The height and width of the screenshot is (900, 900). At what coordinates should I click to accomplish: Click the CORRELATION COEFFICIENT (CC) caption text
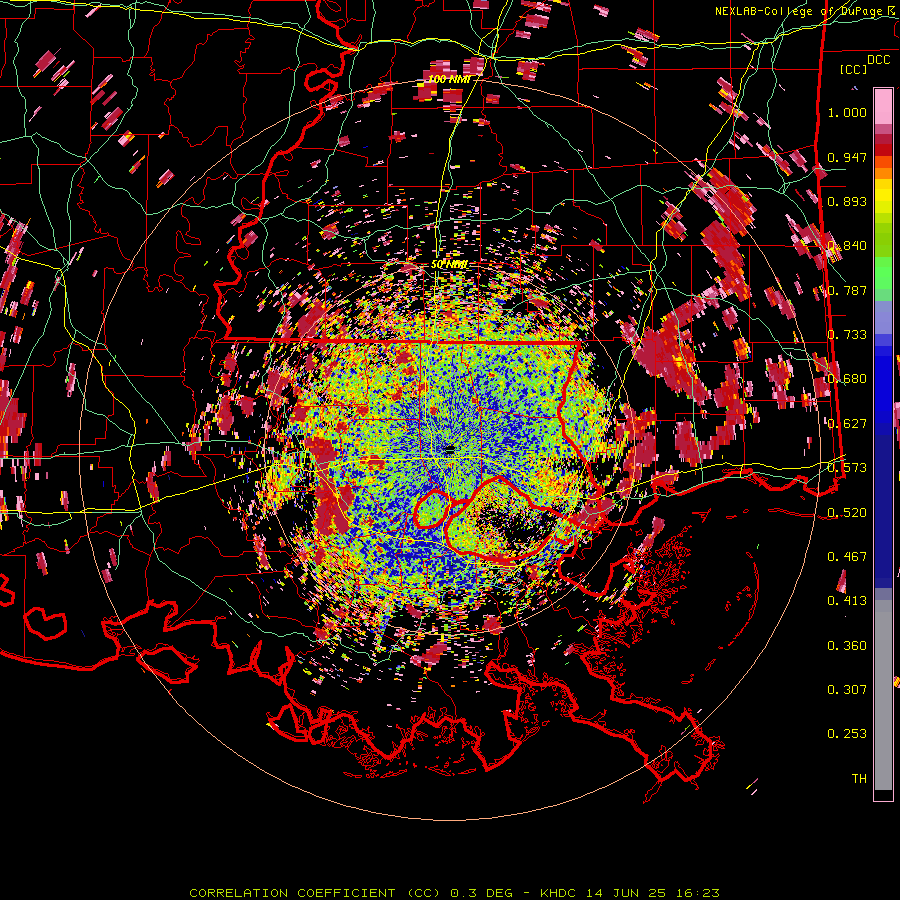coord(315,893)
